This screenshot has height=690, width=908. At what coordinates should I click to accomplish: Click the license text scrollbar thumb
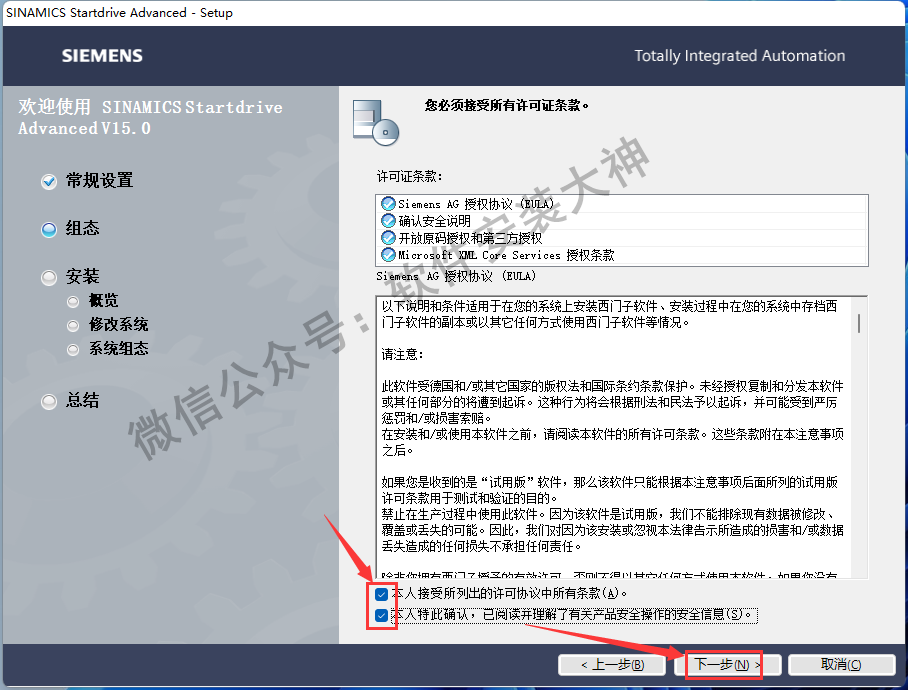(x=859, y=323)
